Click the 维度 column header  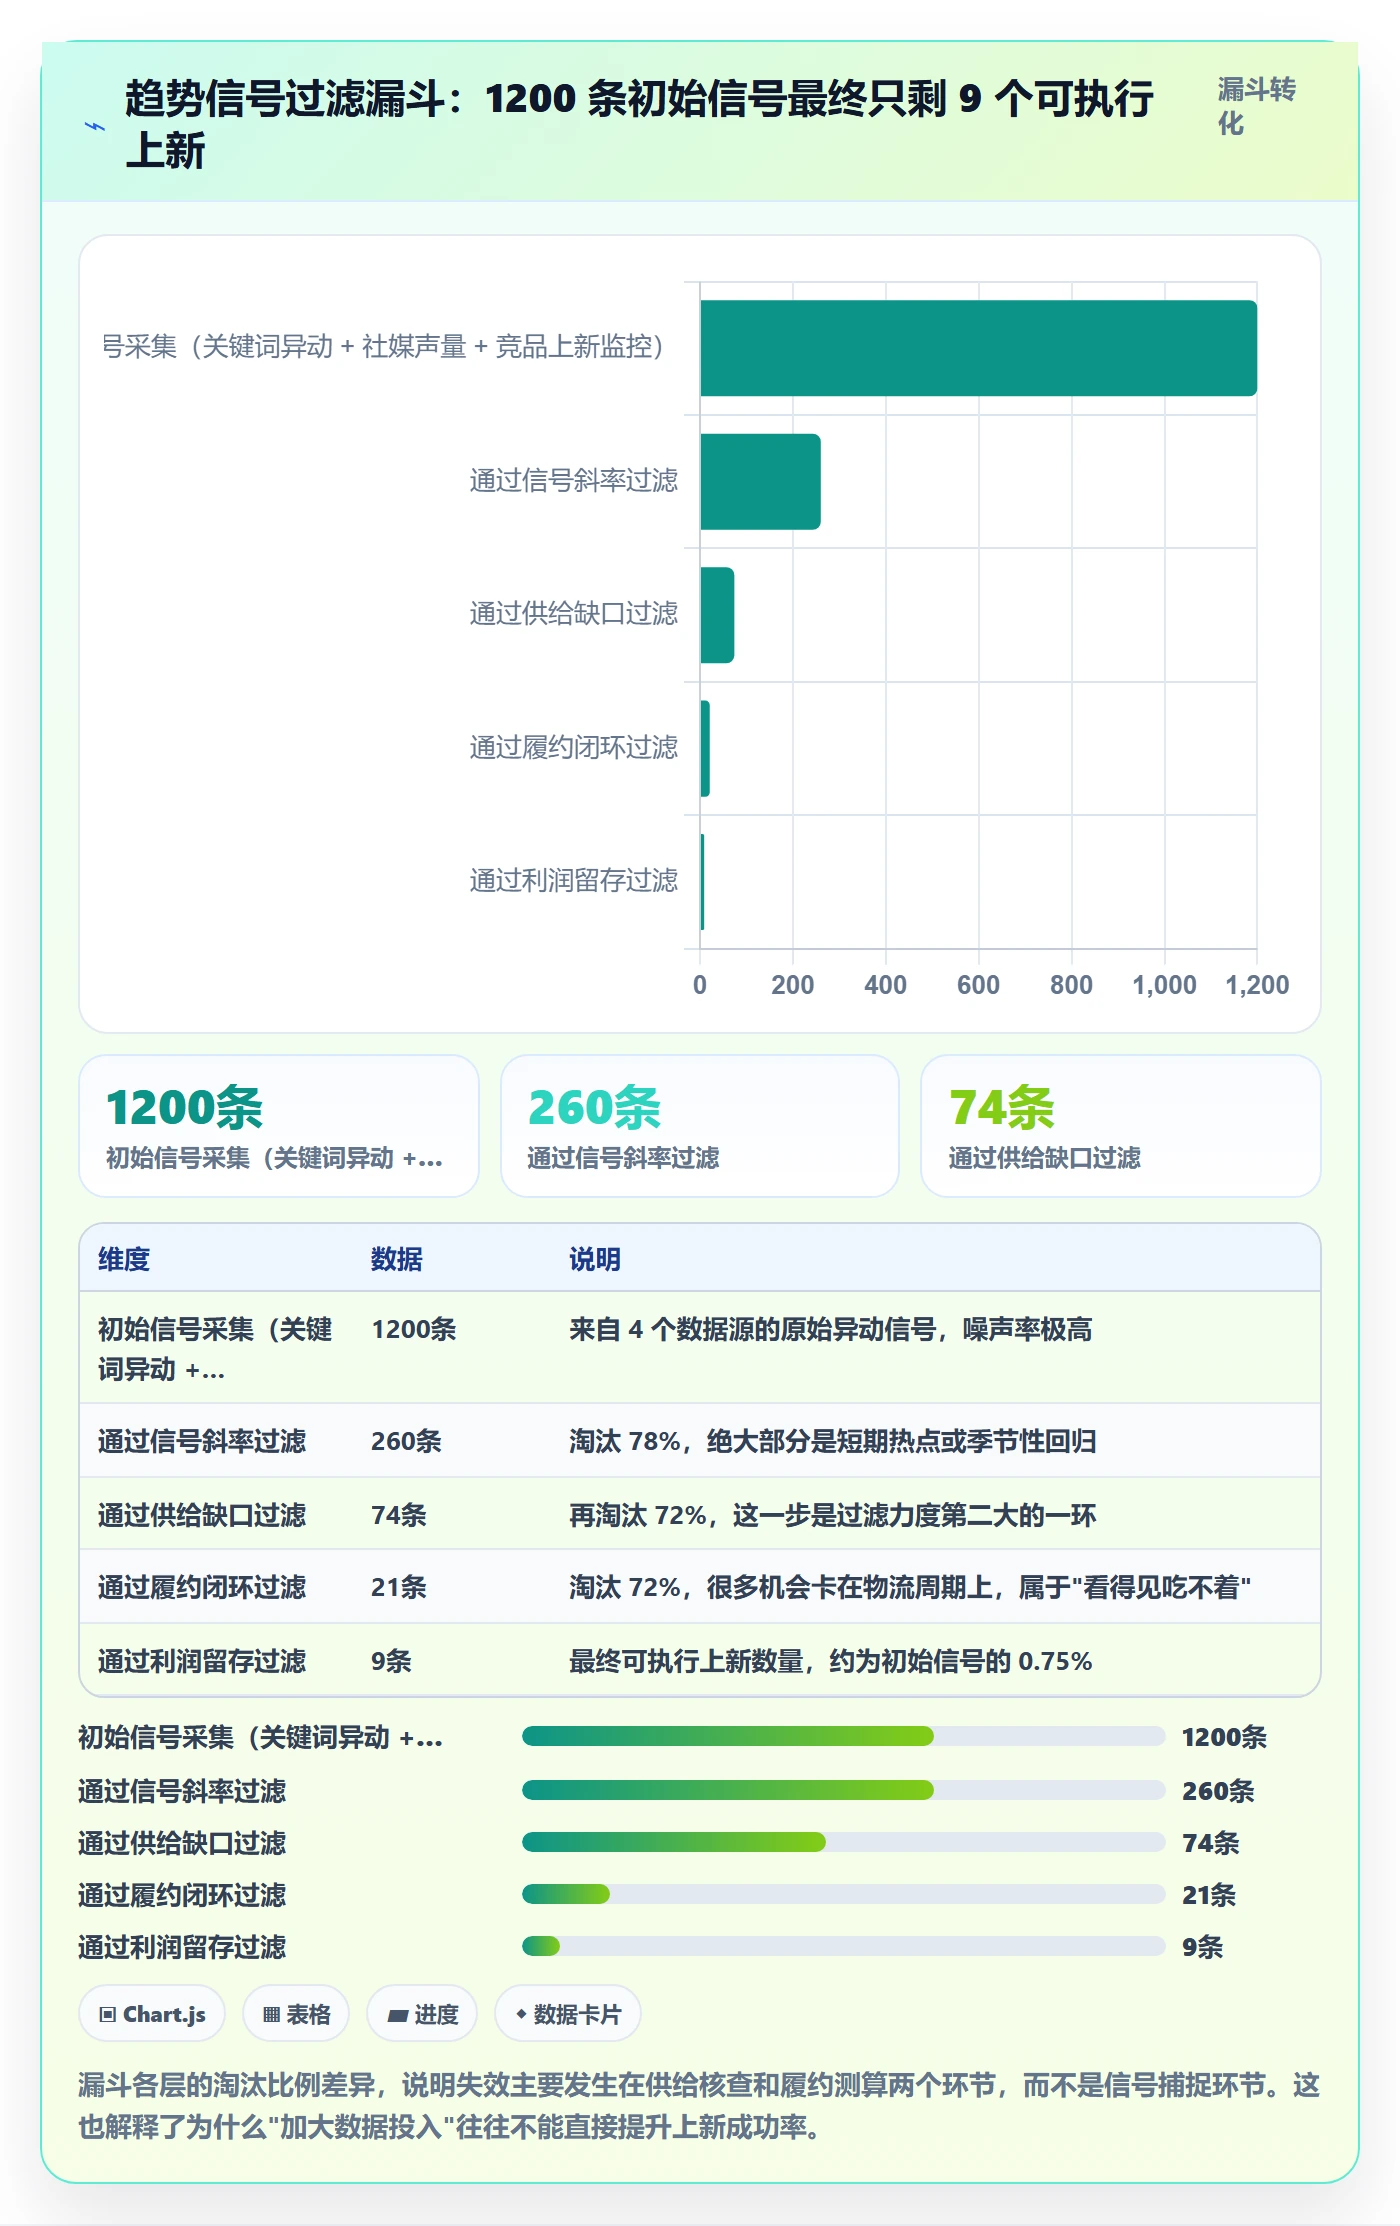point(124,1259)
